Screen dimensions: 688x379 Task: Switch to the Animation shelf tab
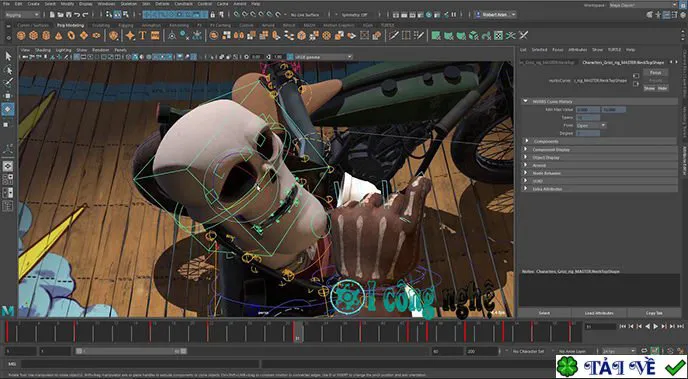[151, 25]
